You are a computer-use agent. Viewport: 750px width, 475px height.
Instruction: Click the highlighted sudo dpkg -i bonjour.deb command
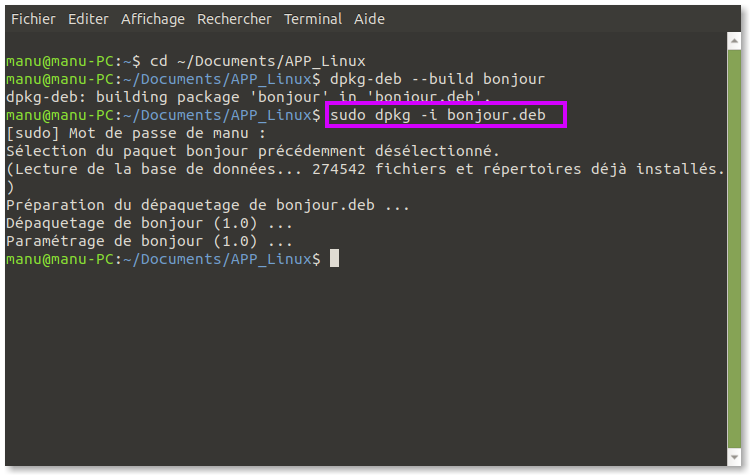(x=438, y=115)
